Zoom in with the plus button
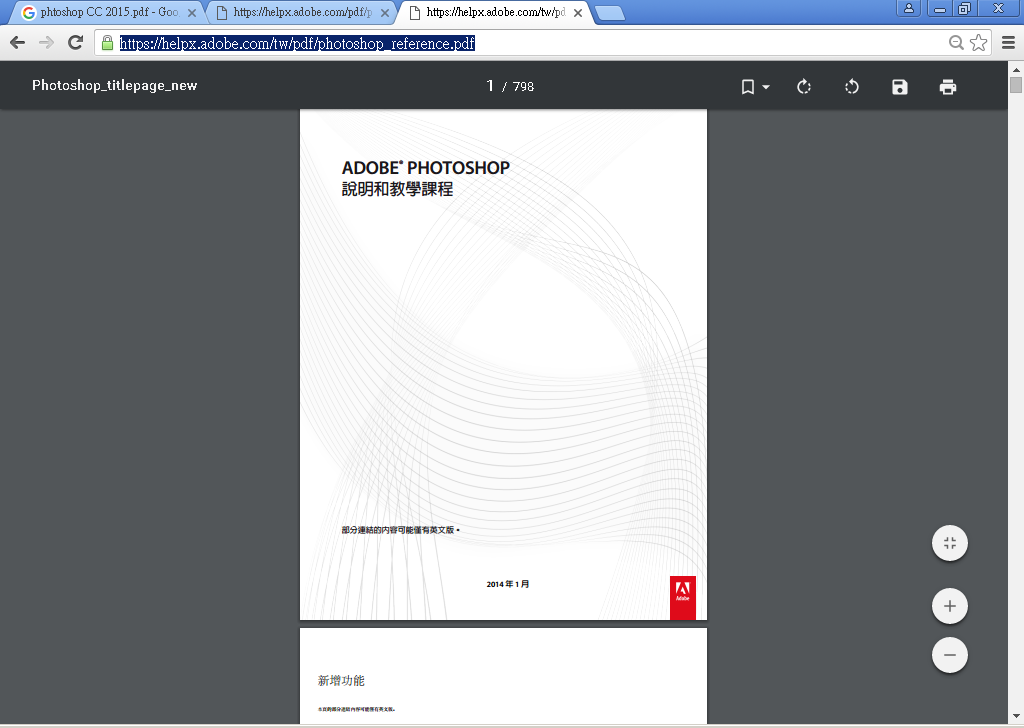The width and height of the screenshot is (1024, 728). point(950,606)
